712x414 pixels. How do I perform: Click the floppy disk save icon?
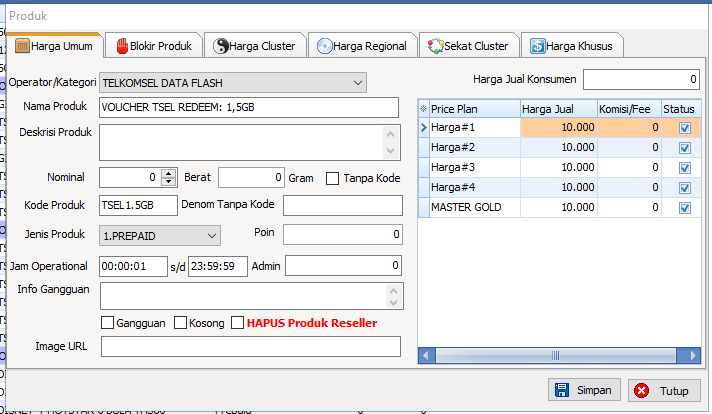tap(562, 390)
